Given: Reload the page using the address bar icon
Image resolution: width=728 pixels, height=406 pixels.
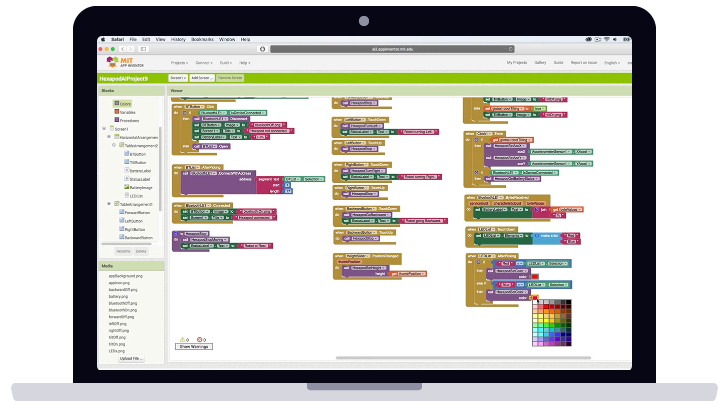Looking at the screenshot, I should pyautogui.click(x=510, y=49).
